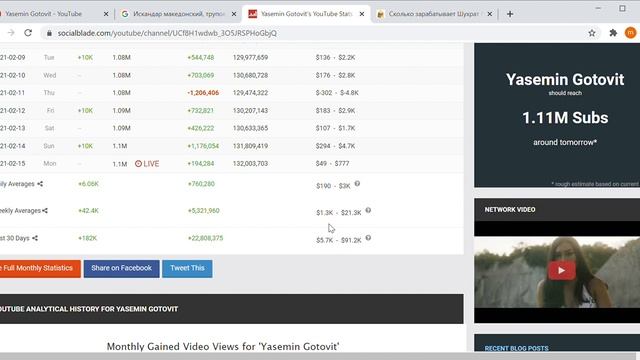Close the Yasemin Gotovit - YouTube tab
This screenshot has height=360, width=640.
(106, 14)
